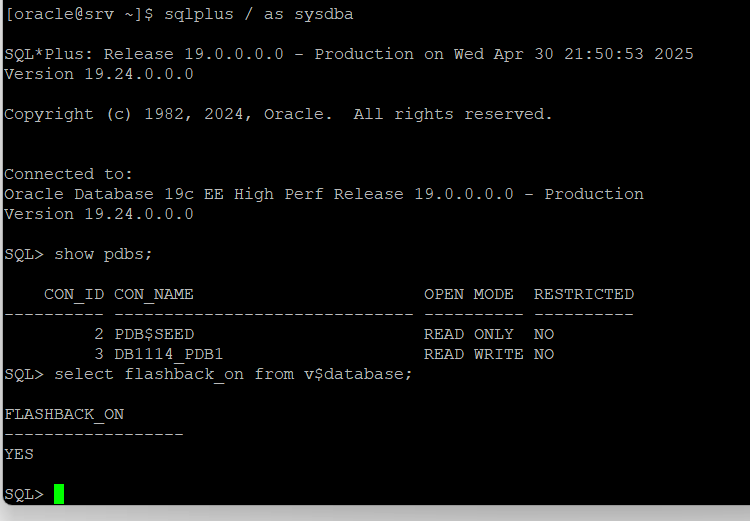Click the PDB$SEED container name
The image size is (750, 521).
tap(154, 334)
